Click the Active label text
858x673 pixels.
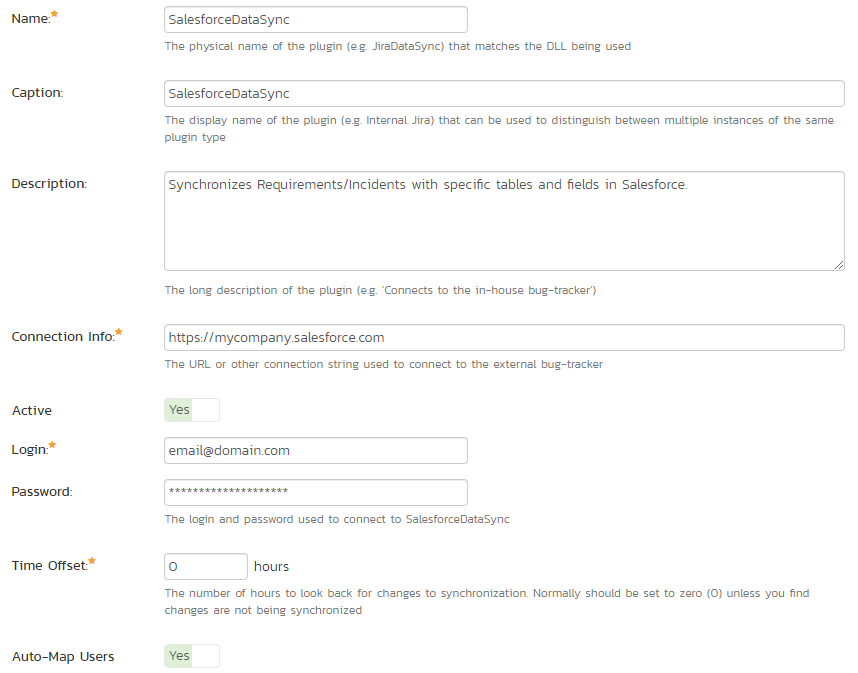point(32,411)
